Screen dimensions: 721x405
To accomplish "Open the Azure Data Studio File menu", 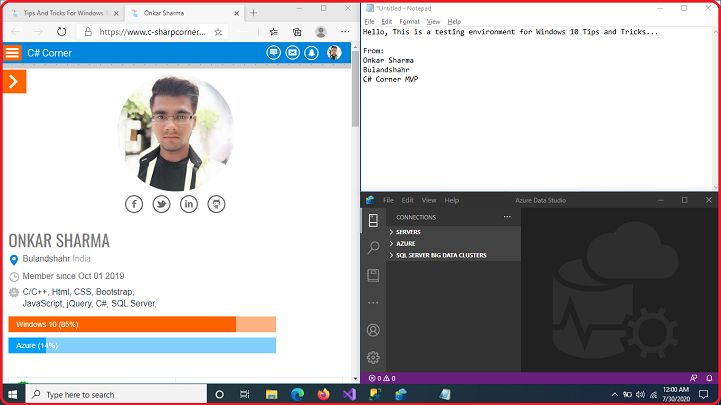I will pos(388,200).
